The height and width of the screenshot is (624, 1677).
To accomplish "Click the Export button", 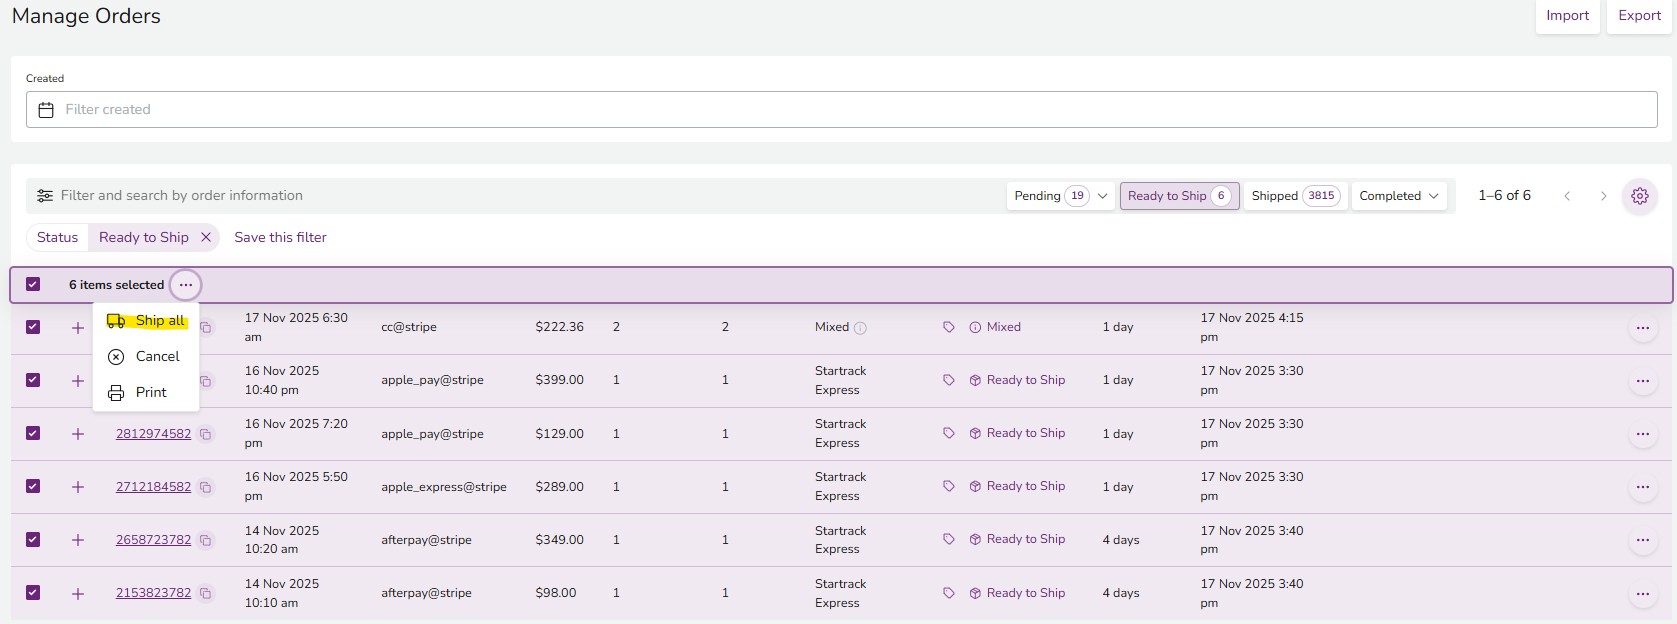I will point(1639,16).
